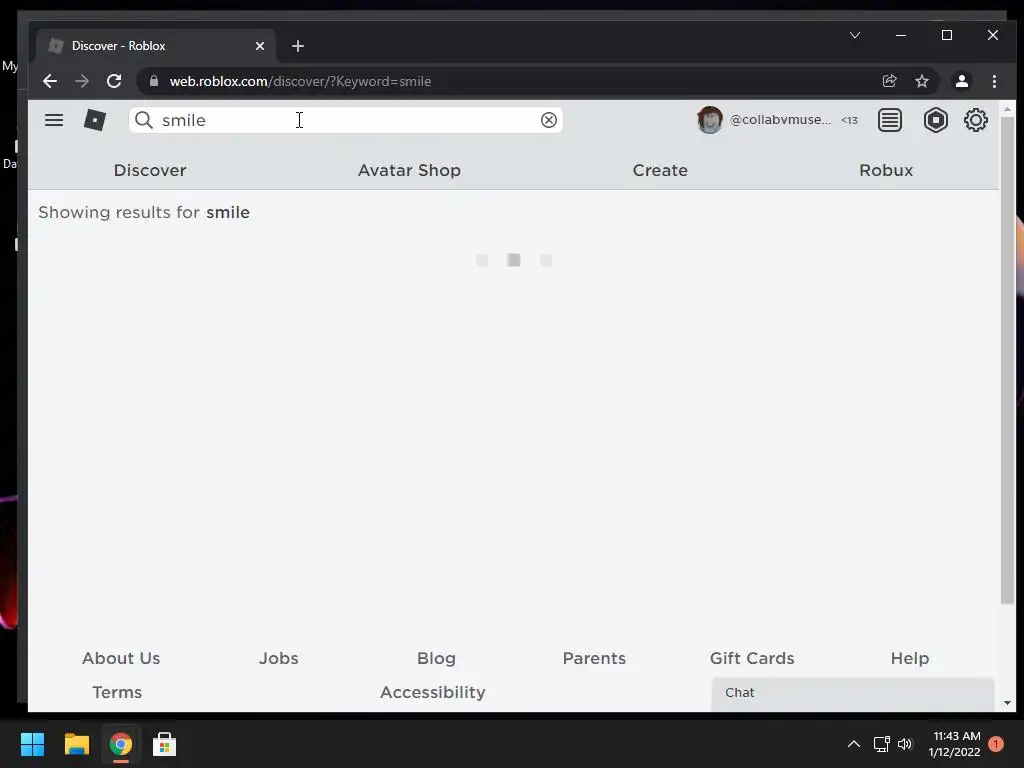Show hidden system tray icons
1024x768 pixels.
854,744
